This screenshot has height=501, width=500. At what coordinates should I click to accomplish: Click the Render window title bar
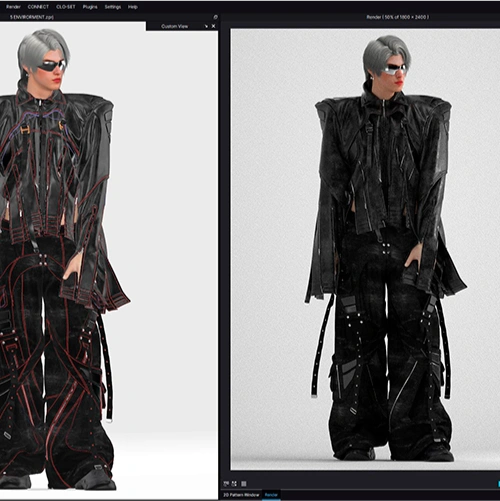pyautogui.click(x=398, y=17)
